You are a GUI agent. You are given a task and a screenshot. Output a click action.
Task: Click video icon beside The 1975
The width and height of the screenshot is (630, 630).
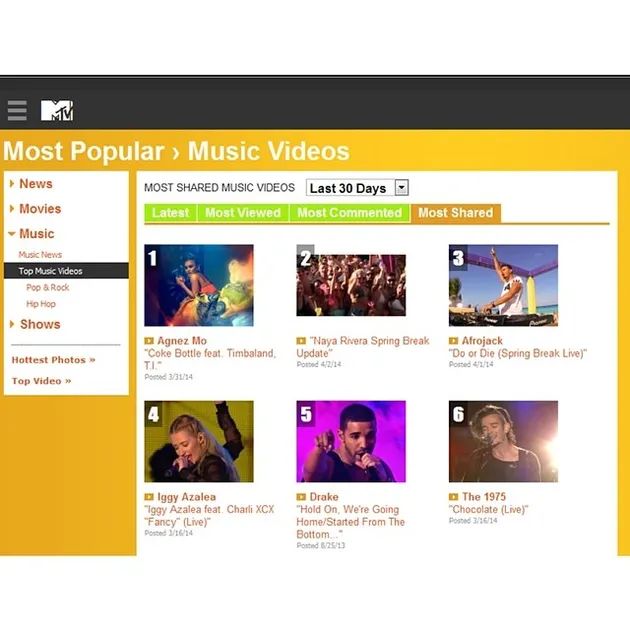tap(453, 497)
